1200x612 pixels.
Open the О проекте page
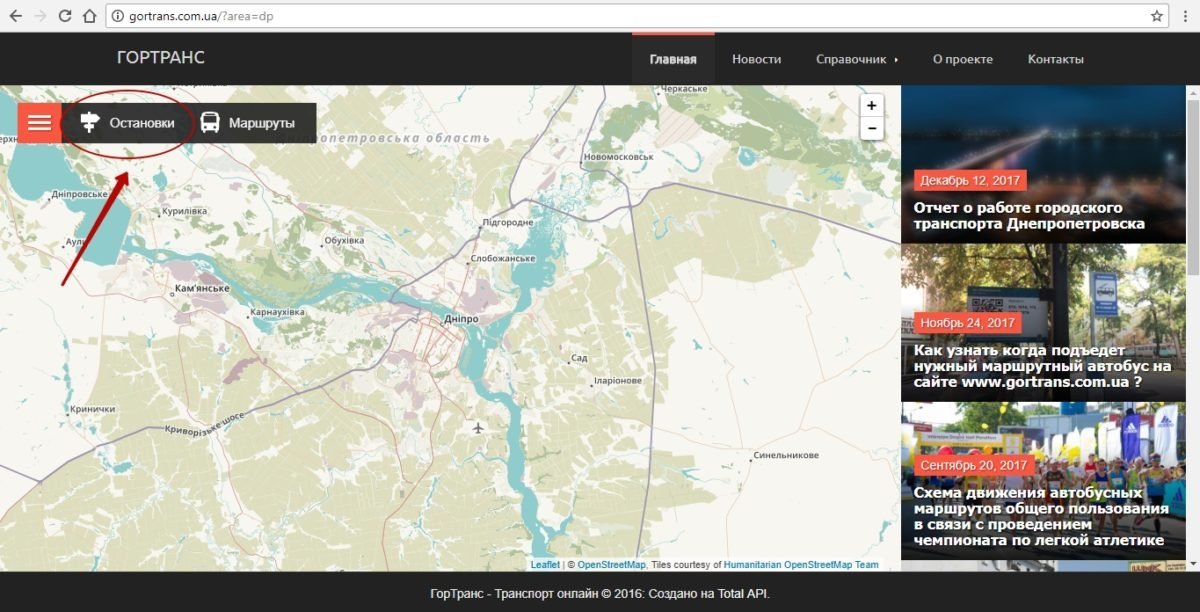tap(962, 59)
